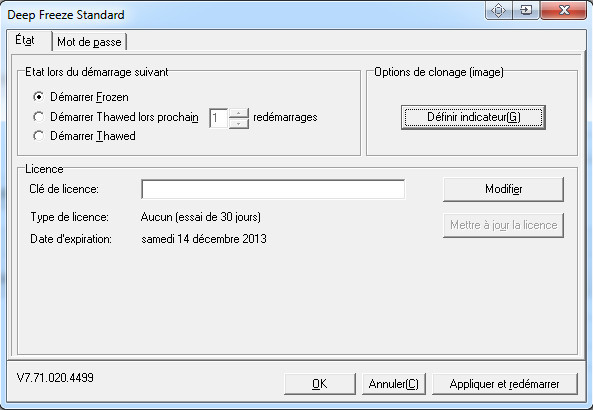Open the État tab

pos(26,40)
